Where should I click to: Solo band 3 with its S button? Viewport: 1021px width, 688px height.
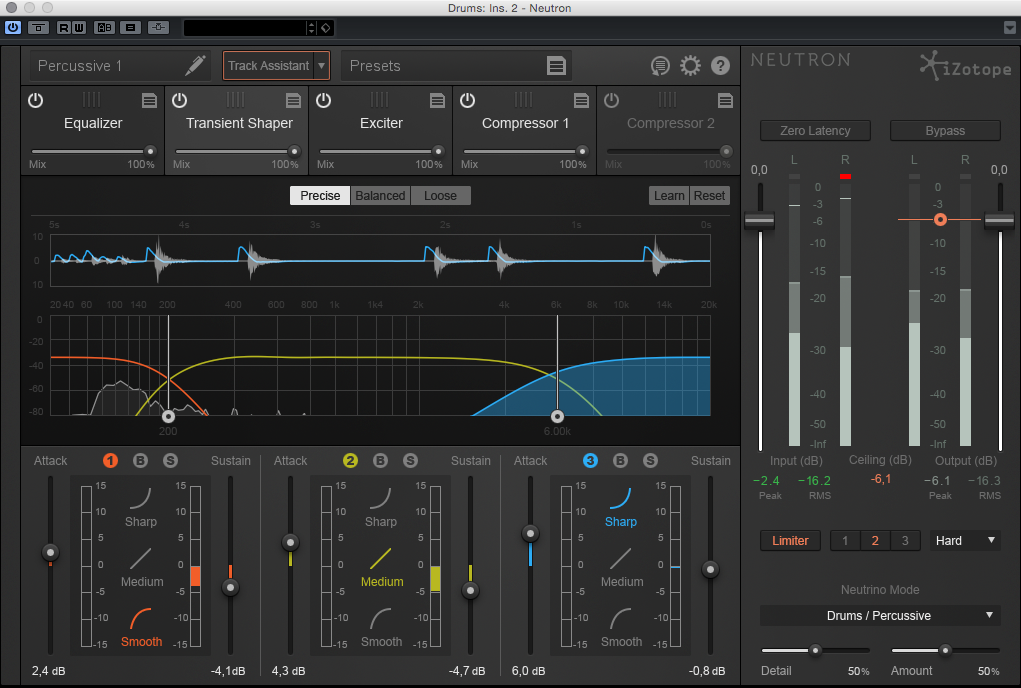pos(650,461)
